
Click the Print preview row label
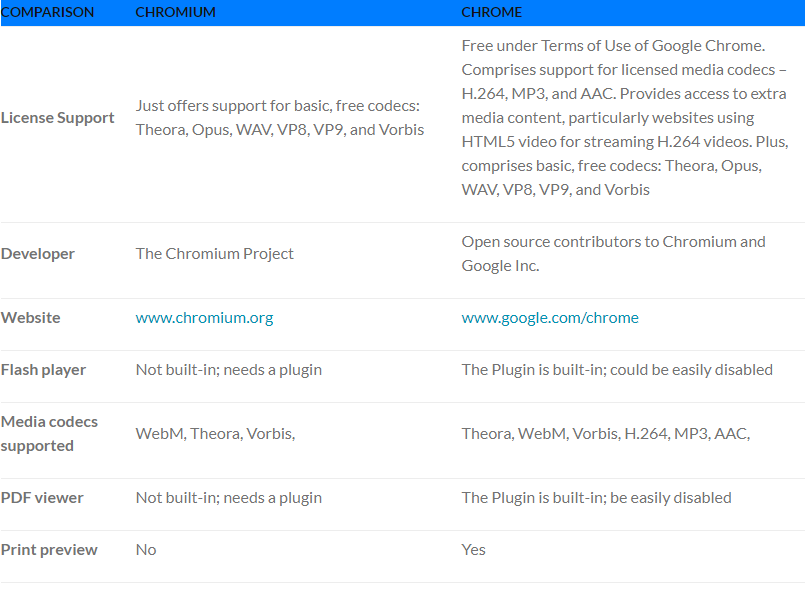pos(49,550)
